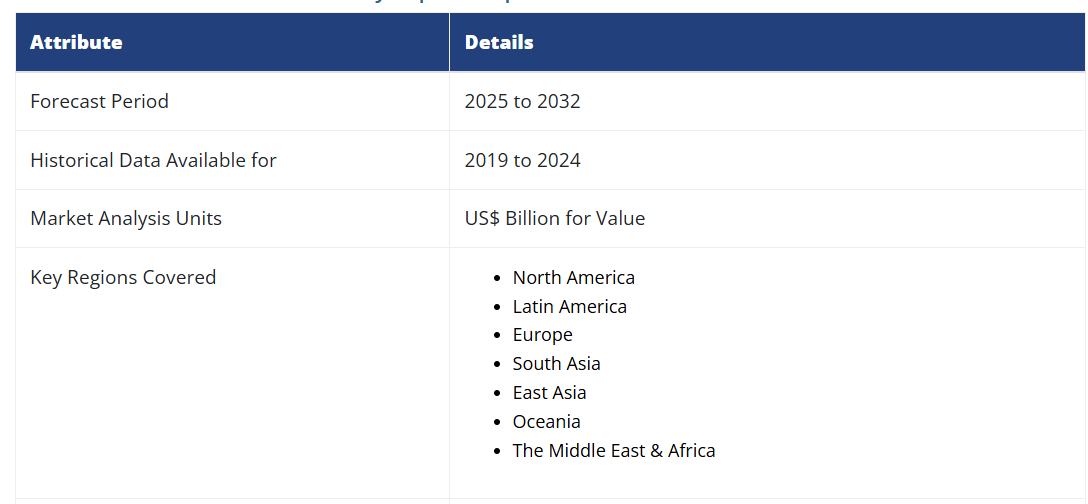
Task: Click The Middle East & Africa entry
Action: coord(613,451)
